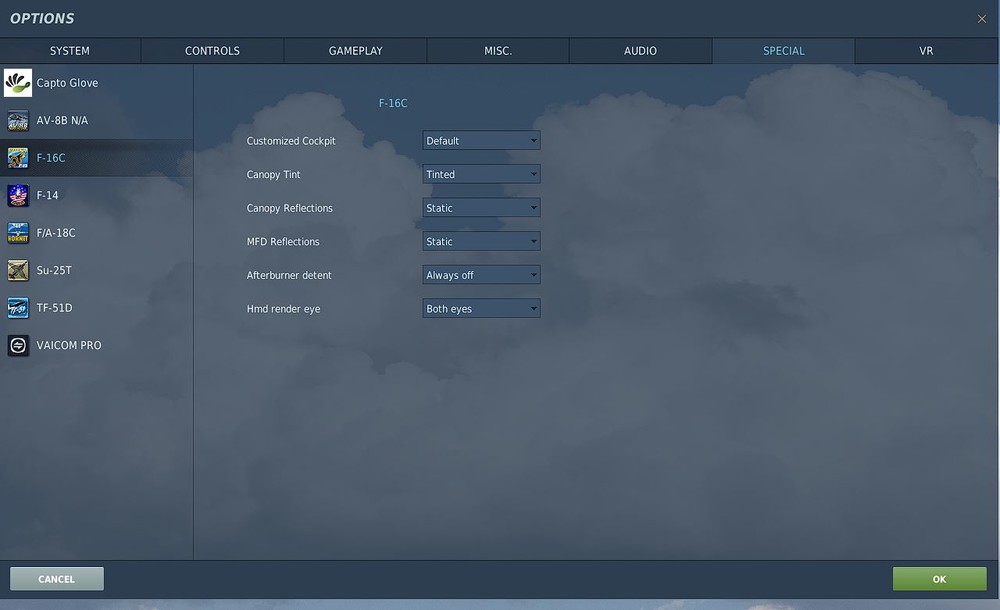Select the F/A-18C list label

55,233
